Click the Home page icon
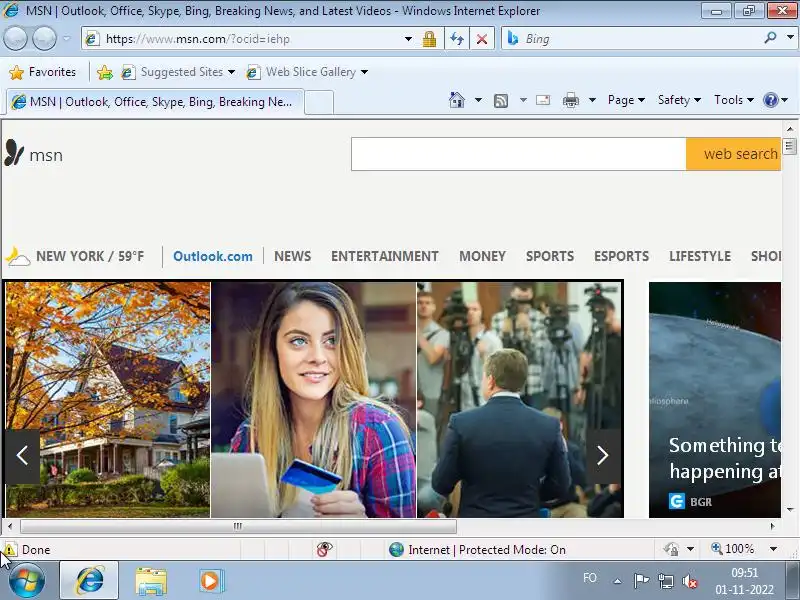Screen dimensions: 800x600 point(457,100)
